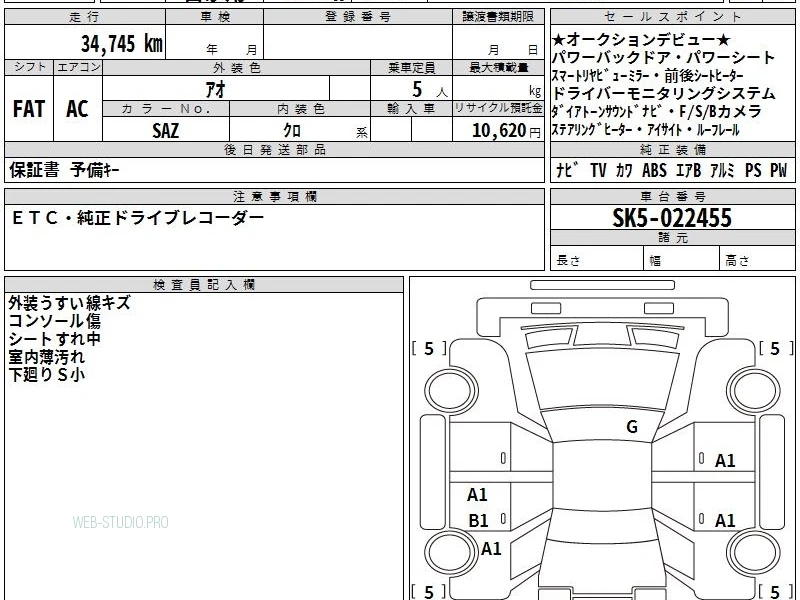The height and width of the screenshot is (600, 800).
Task: Click the 注意事項欄 header
Action: [274, 196]
